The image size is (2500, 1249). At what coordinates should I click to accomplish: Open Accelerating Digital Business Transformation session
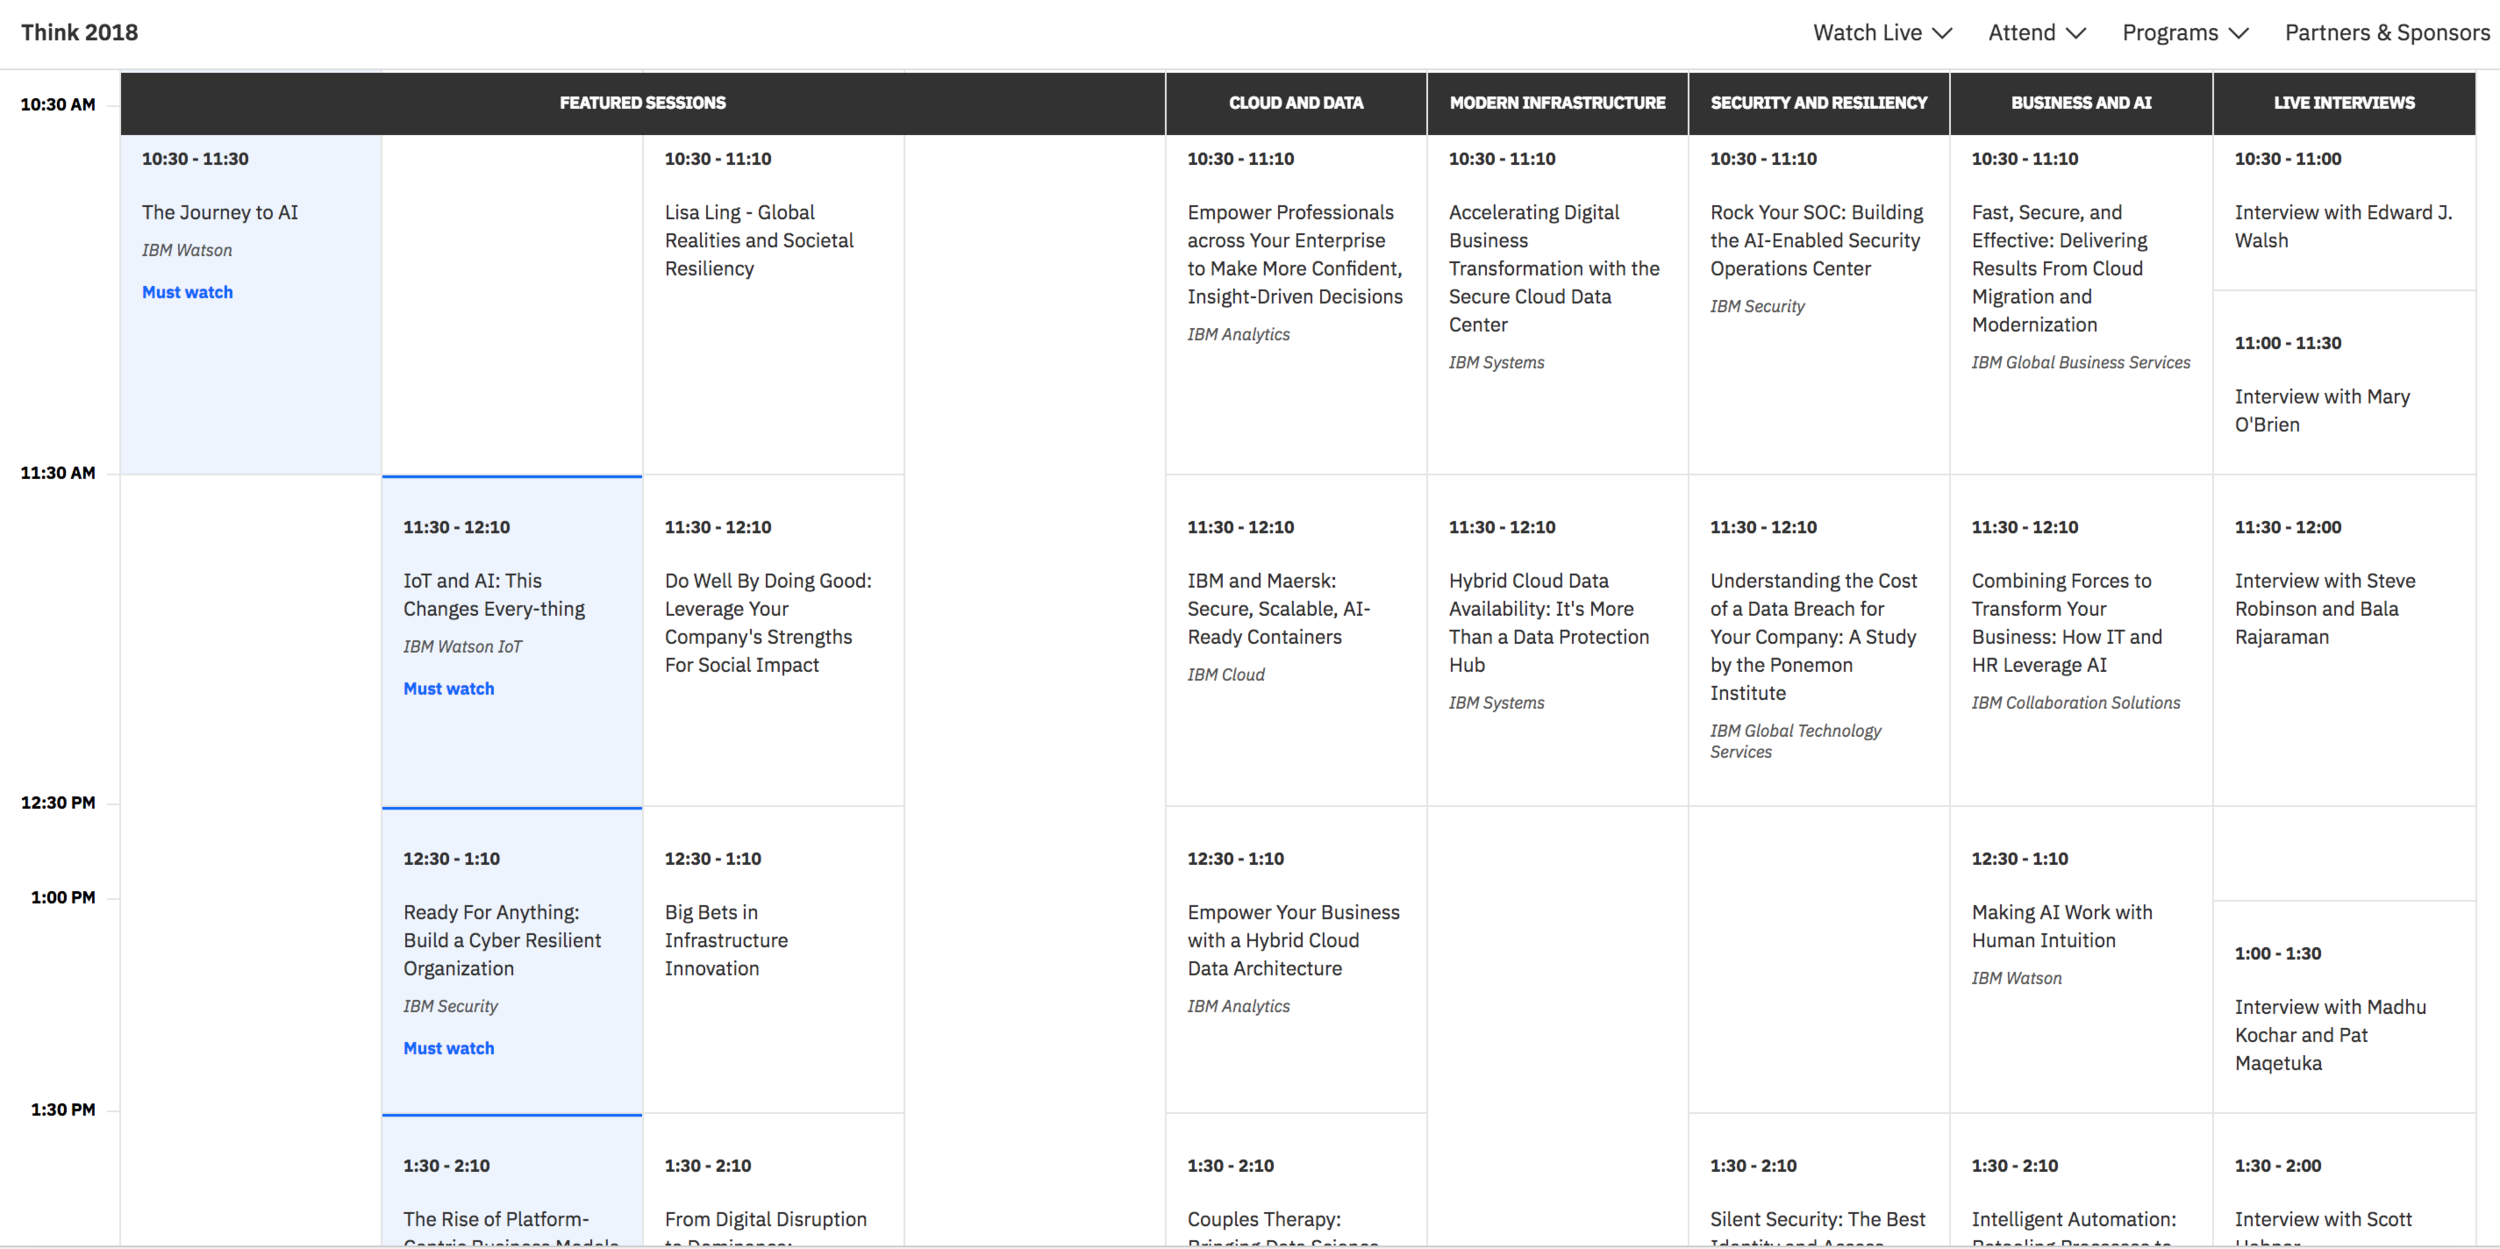pos(1554,268)
